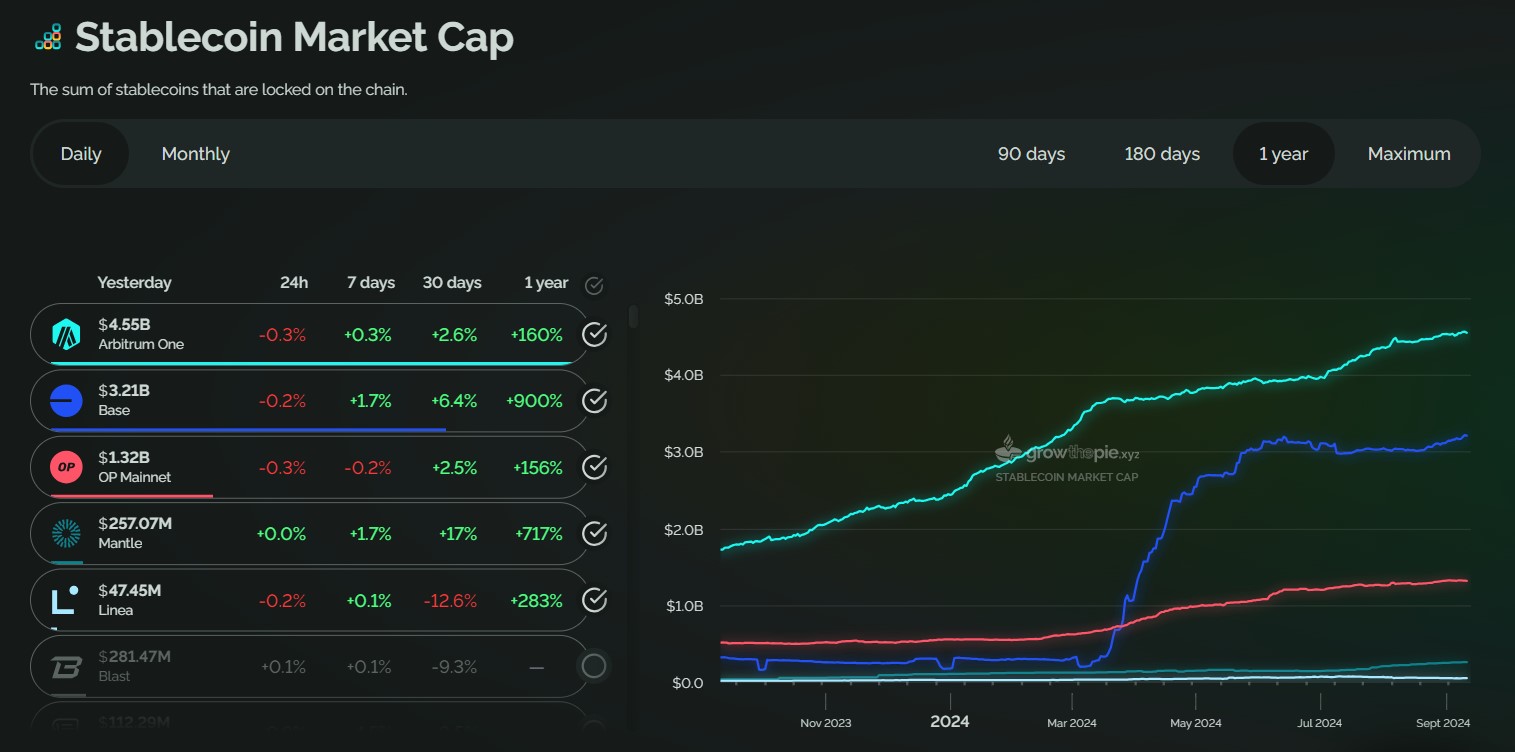This screenshot has height=752, width=1515.
Task: Click Arbitrum One's $4.55B value
Action: coord(124,325)
